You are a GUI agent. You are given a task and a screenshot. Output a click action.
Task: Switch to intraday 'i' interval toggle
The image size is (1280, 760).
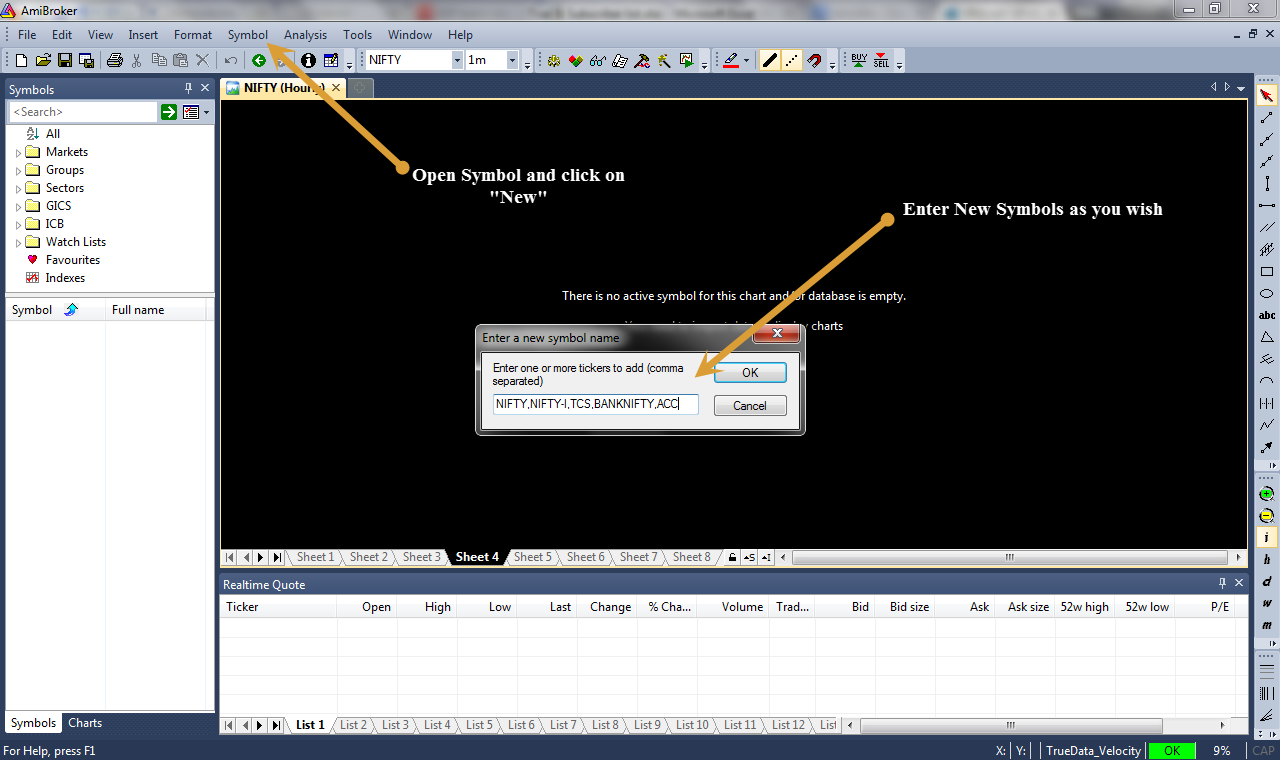(1267, 538)
